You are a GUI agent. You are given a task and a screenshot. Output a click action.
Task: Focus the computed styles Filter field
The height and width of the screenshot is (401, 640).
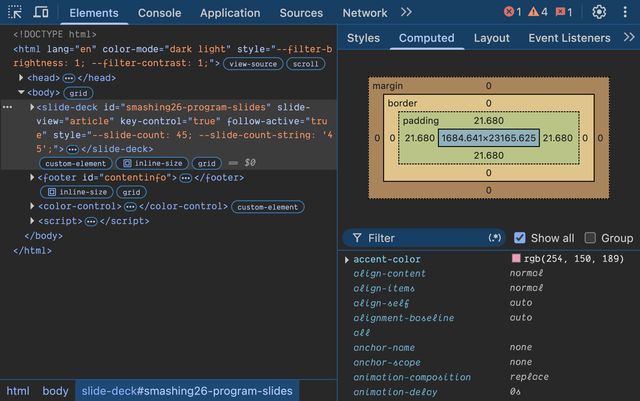[424, 238]
